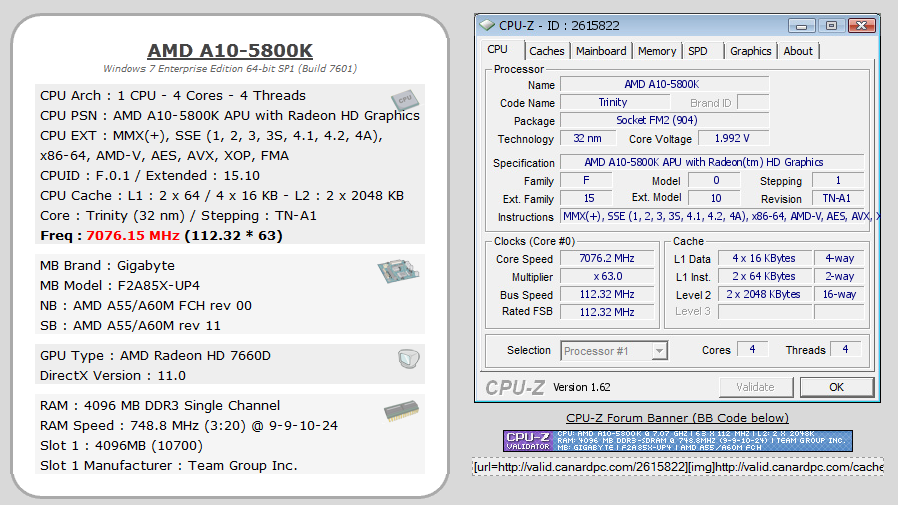Viewport: 898px width, 505px height.
Task: Click the CPU chip icon in summary panel
Action: pyautogui.click(x=405, y=100)
